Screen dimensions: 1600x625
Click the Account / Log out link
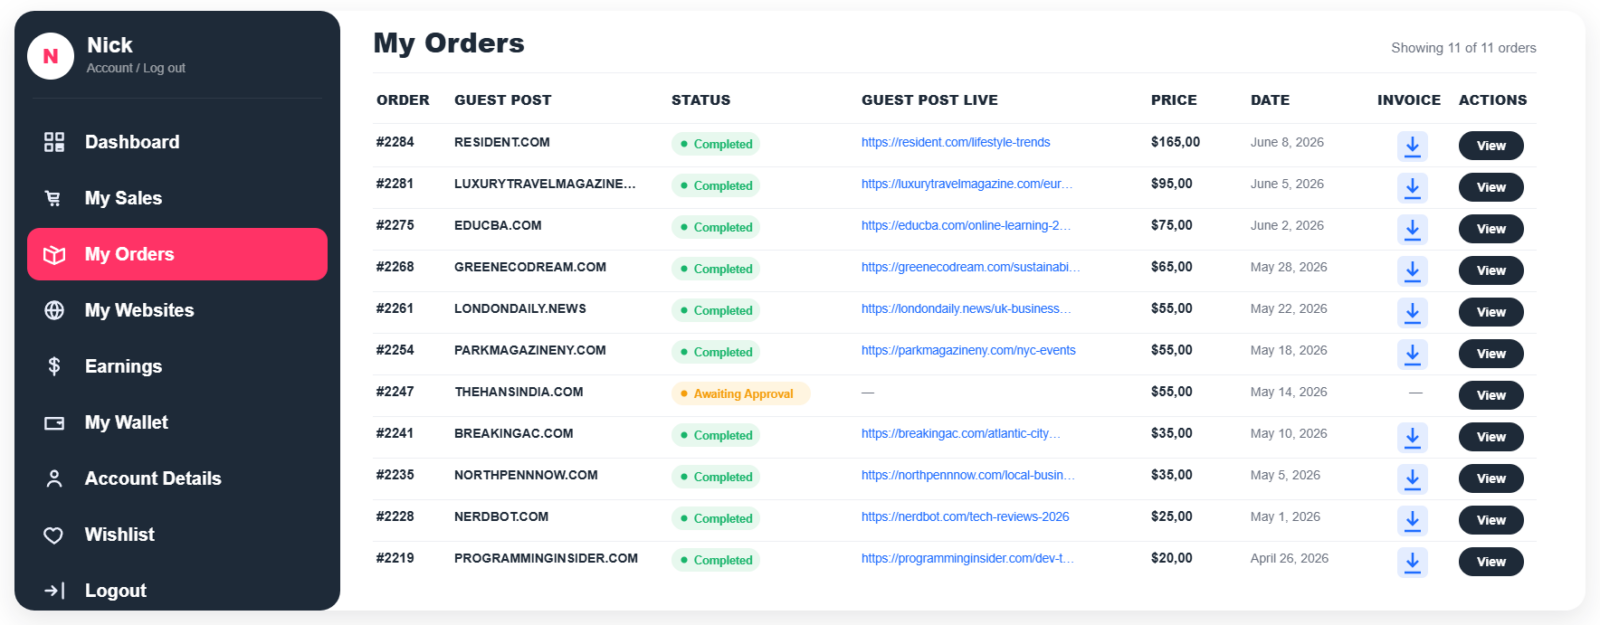tap(136, 68)
